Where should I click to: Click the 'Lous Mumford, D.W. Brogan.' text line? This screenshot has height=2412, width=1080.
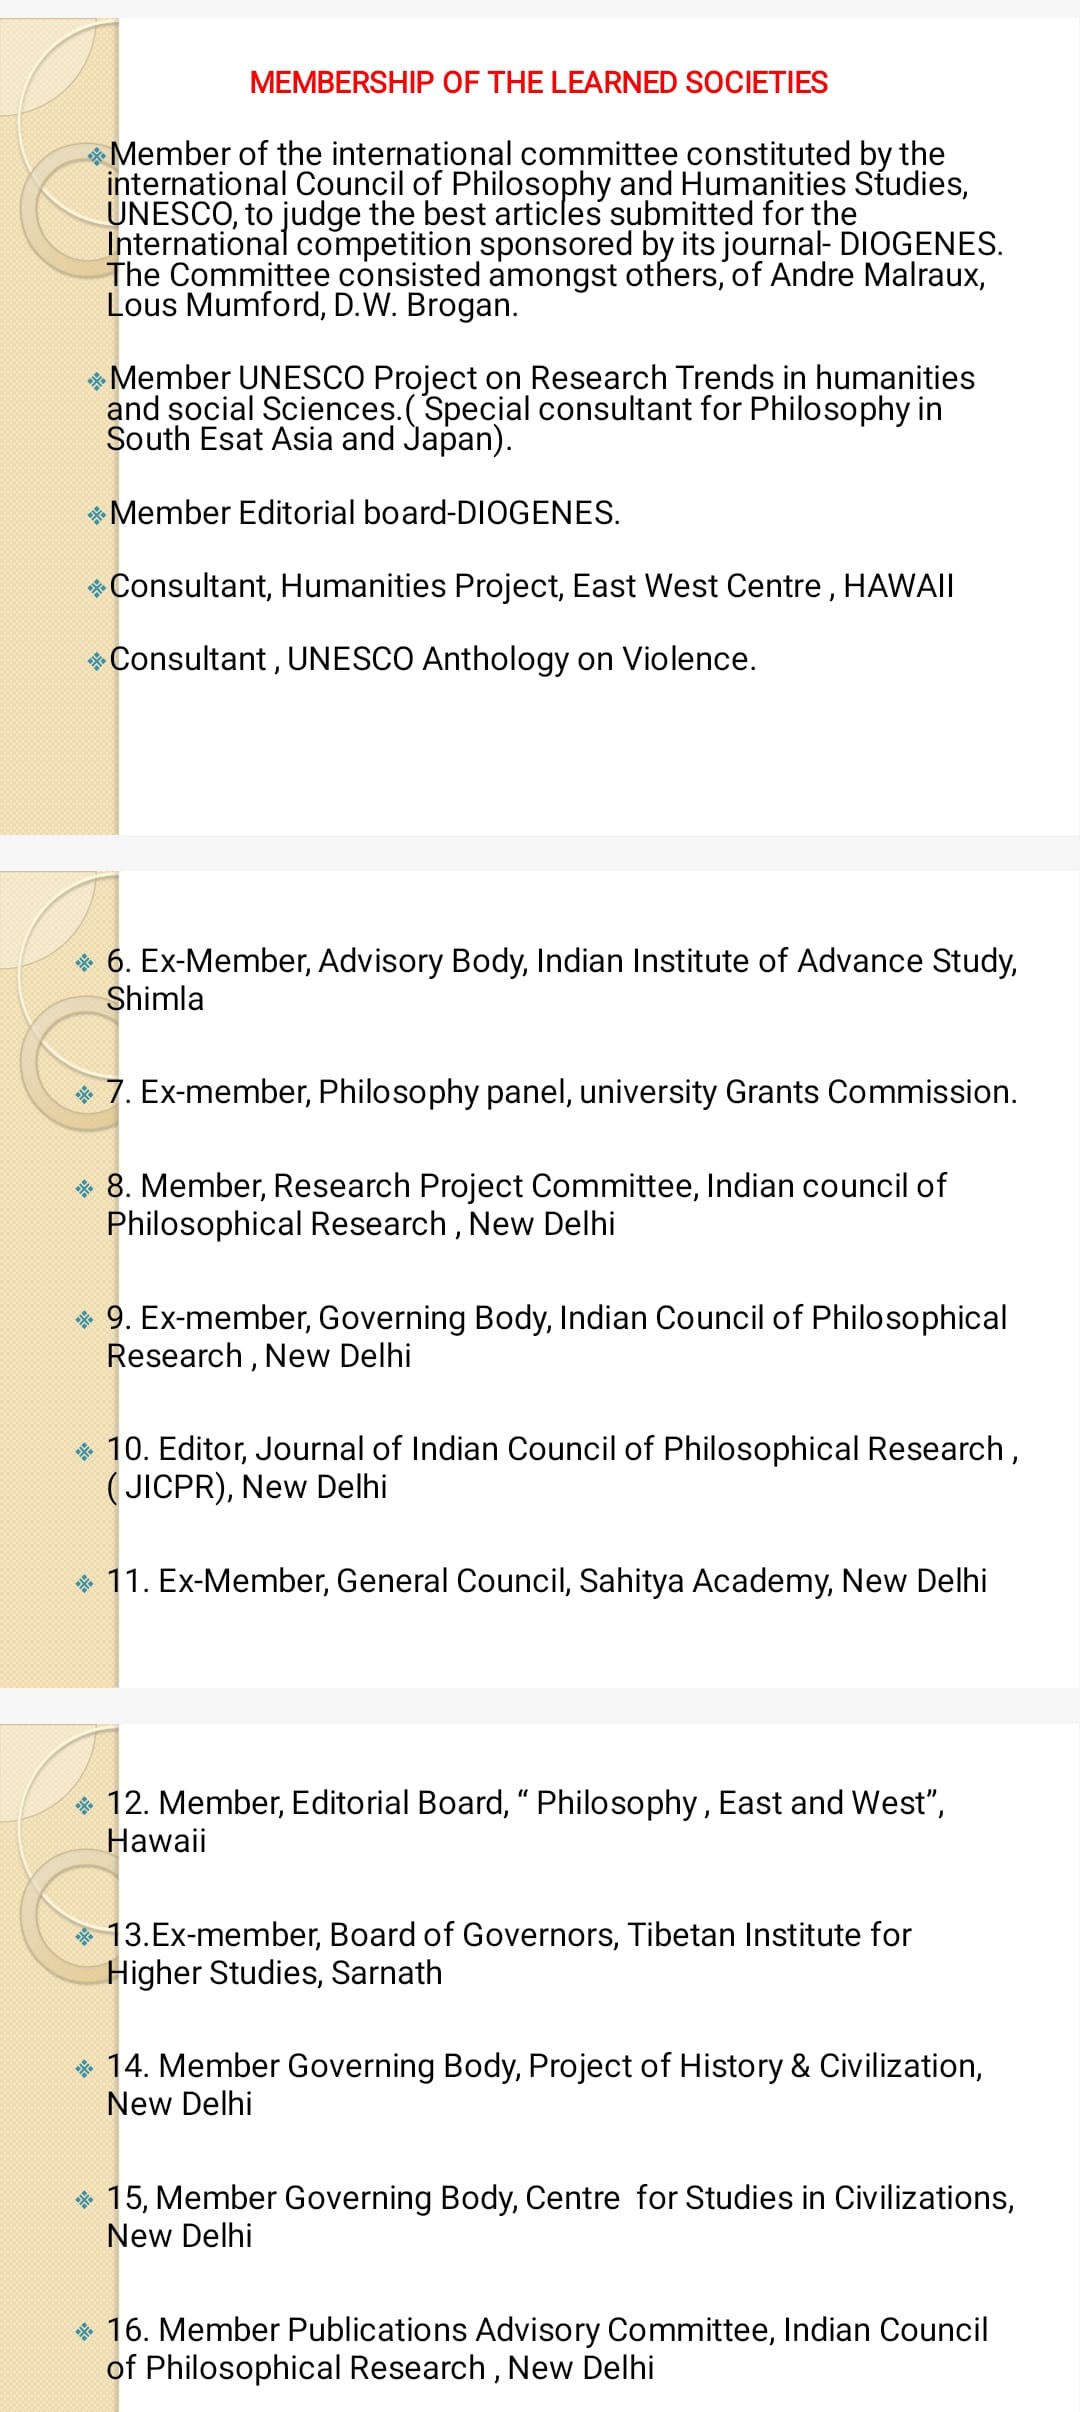point(312,305)
